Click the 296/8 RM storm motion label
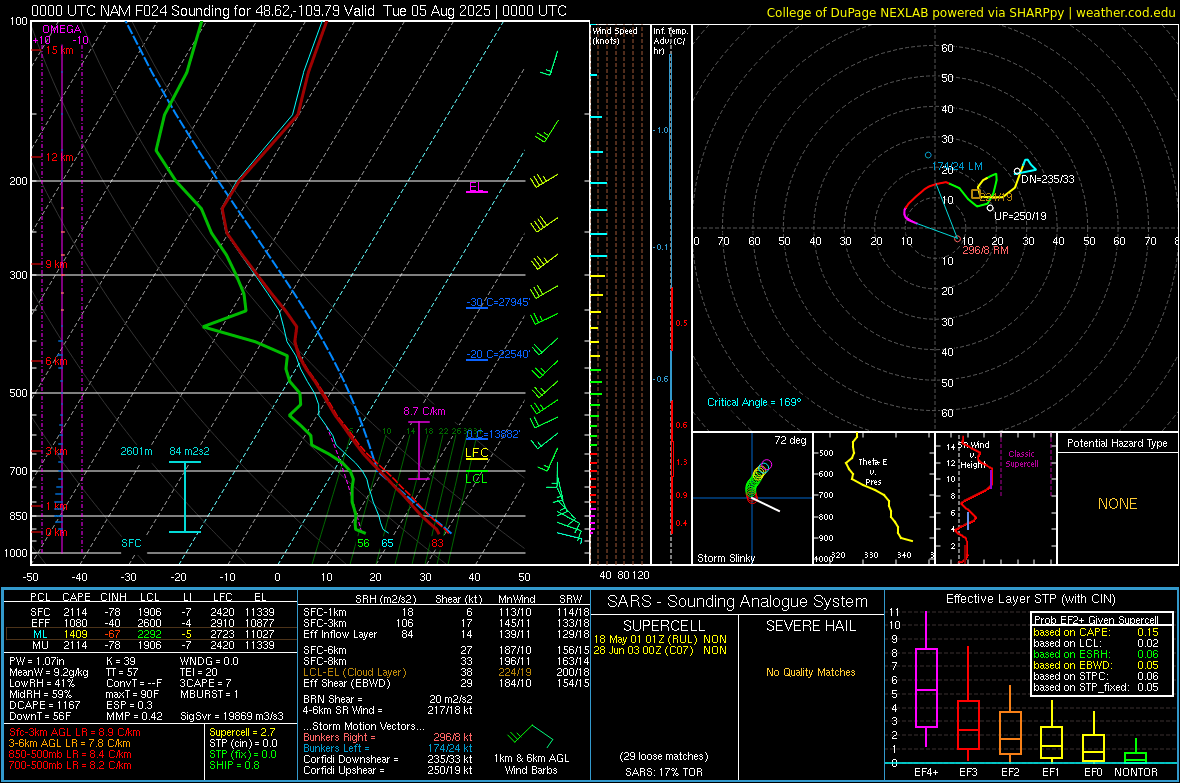This screenshot has width=1180, height=783. [985, 250]
